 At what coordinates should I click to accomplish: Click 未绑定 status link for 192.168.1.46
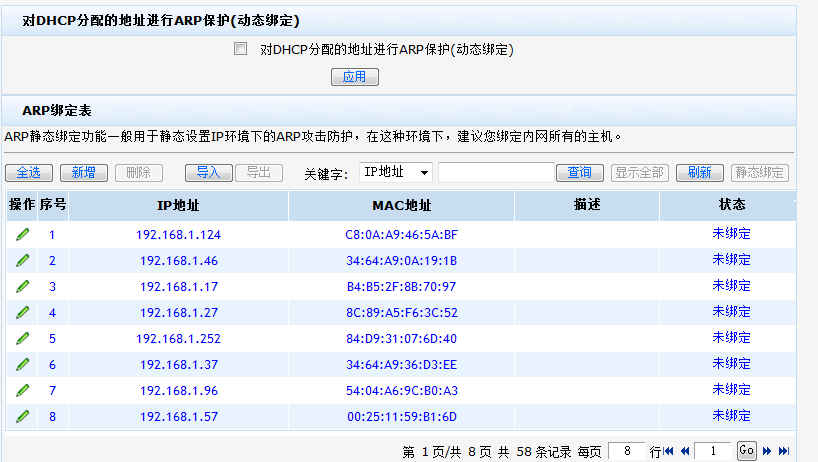731,260
